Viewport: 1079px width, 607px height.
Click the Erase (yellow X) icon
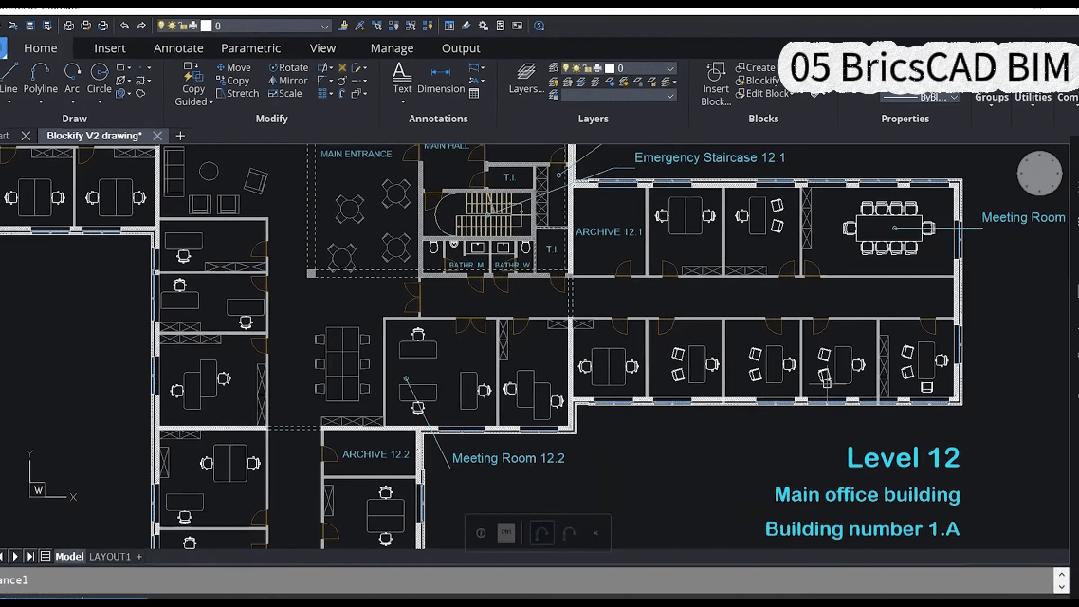pos(342,67)
